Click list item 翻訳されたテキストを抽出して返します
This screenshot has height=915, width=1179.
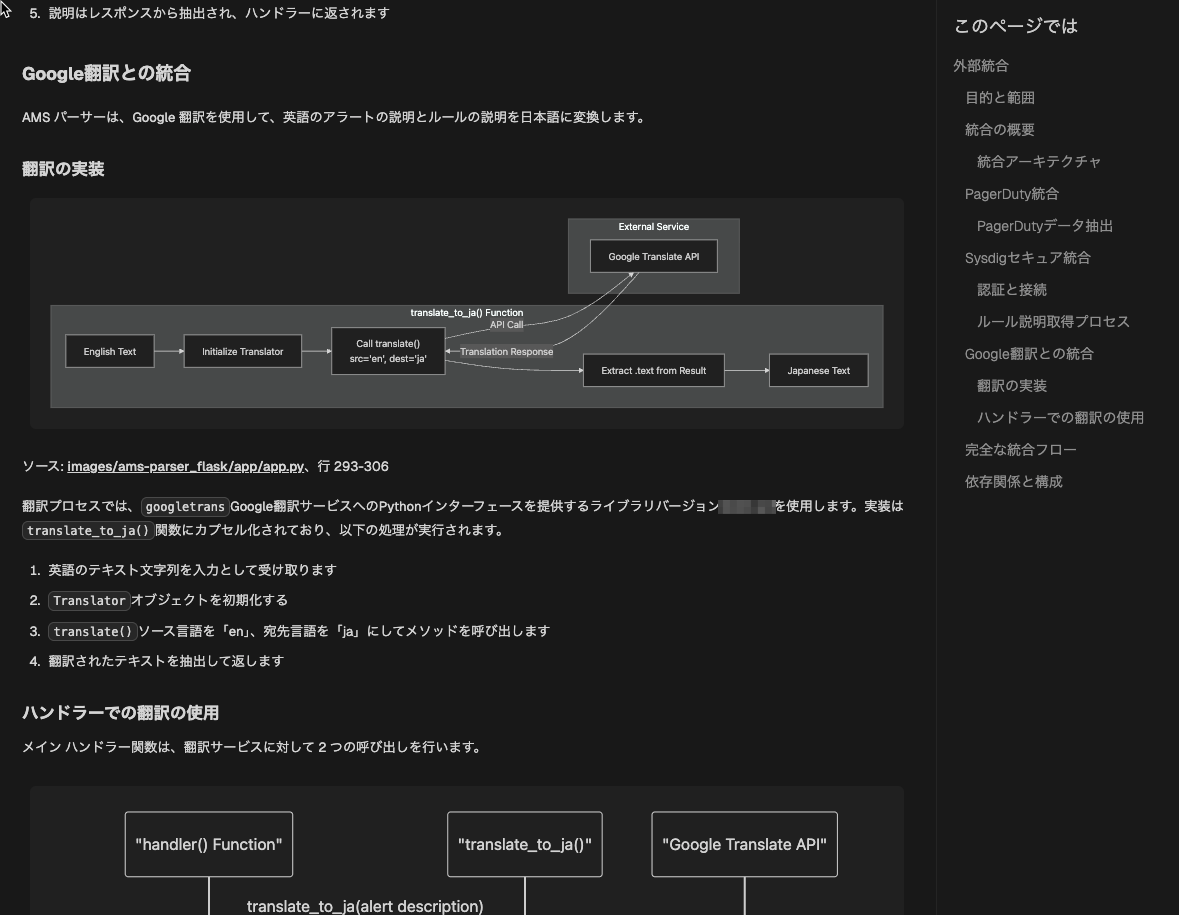click(166, 661)
